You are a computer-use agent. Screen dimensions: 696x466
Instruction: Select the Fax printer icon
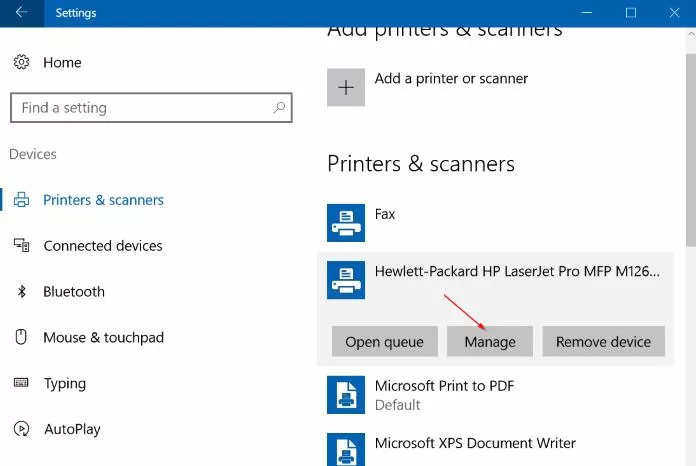pyautogui.click(x=346, y=223)
